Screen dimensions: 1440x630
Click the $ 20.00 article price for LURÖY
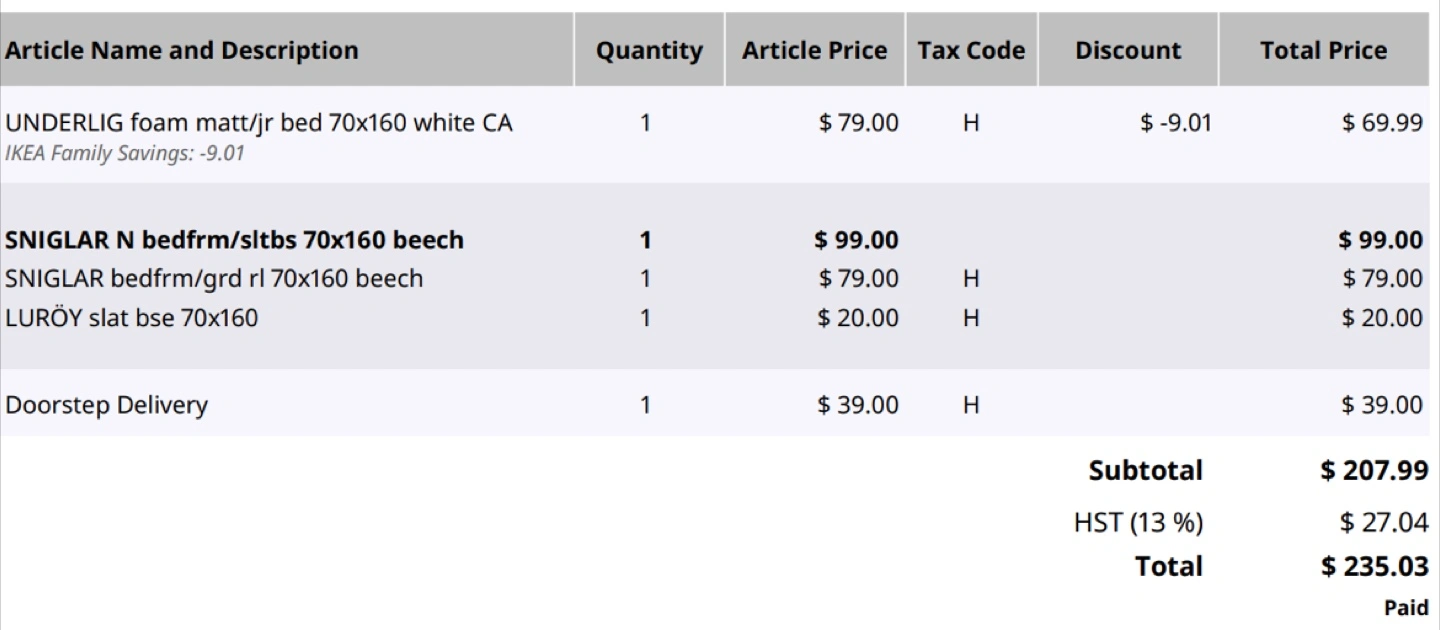857,318
